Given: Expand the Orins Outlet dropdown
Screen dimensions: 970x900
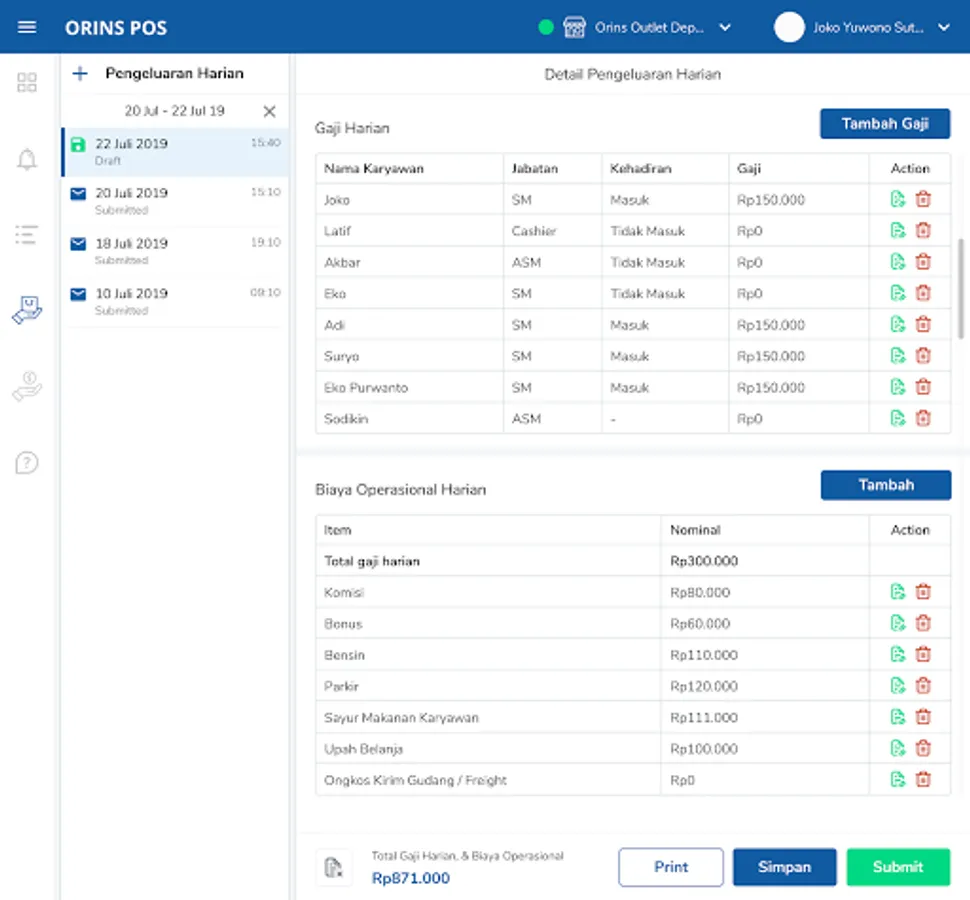Looking at the screenshot, I should [725, 28].
